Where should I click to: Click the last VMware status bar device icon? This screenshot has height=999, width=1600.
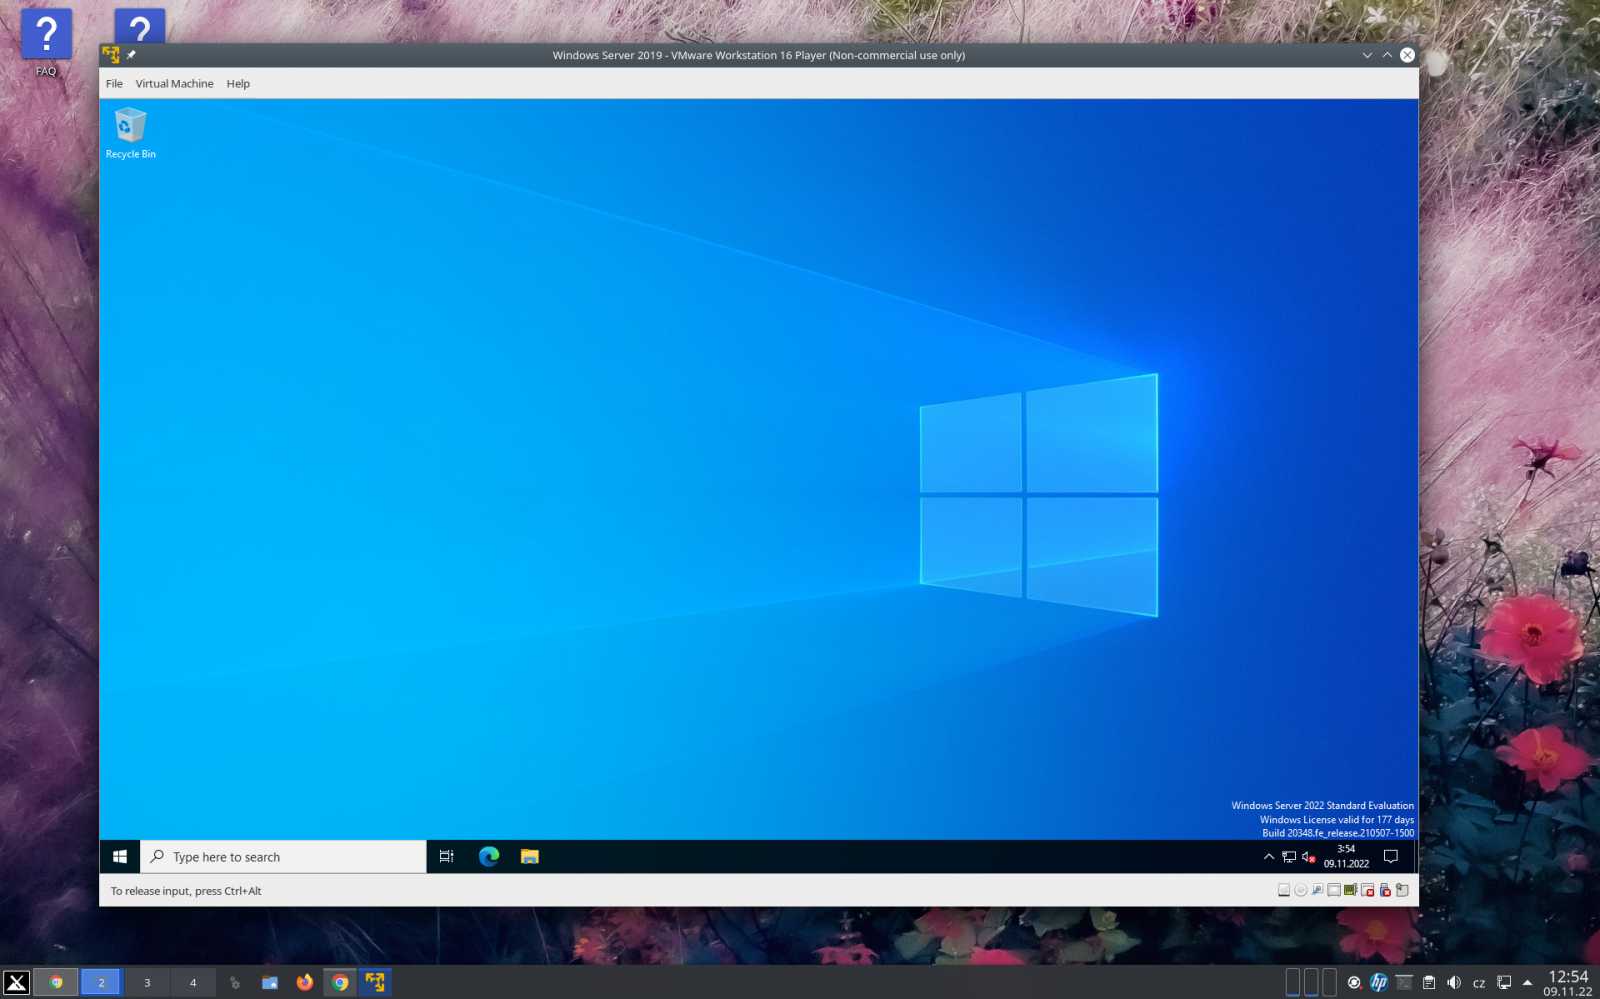pos(1402,890)
